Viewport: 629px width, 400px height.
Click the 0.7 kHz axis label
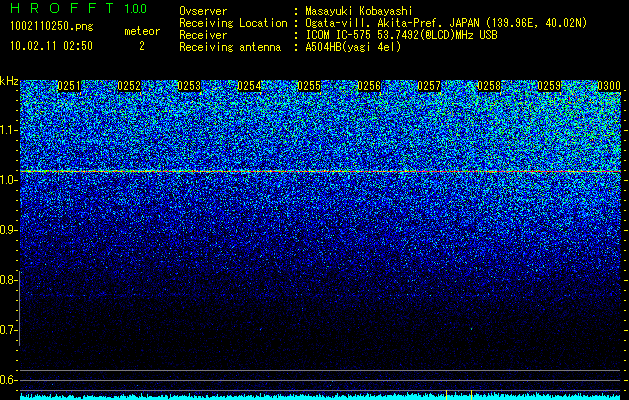click(7, 330)
